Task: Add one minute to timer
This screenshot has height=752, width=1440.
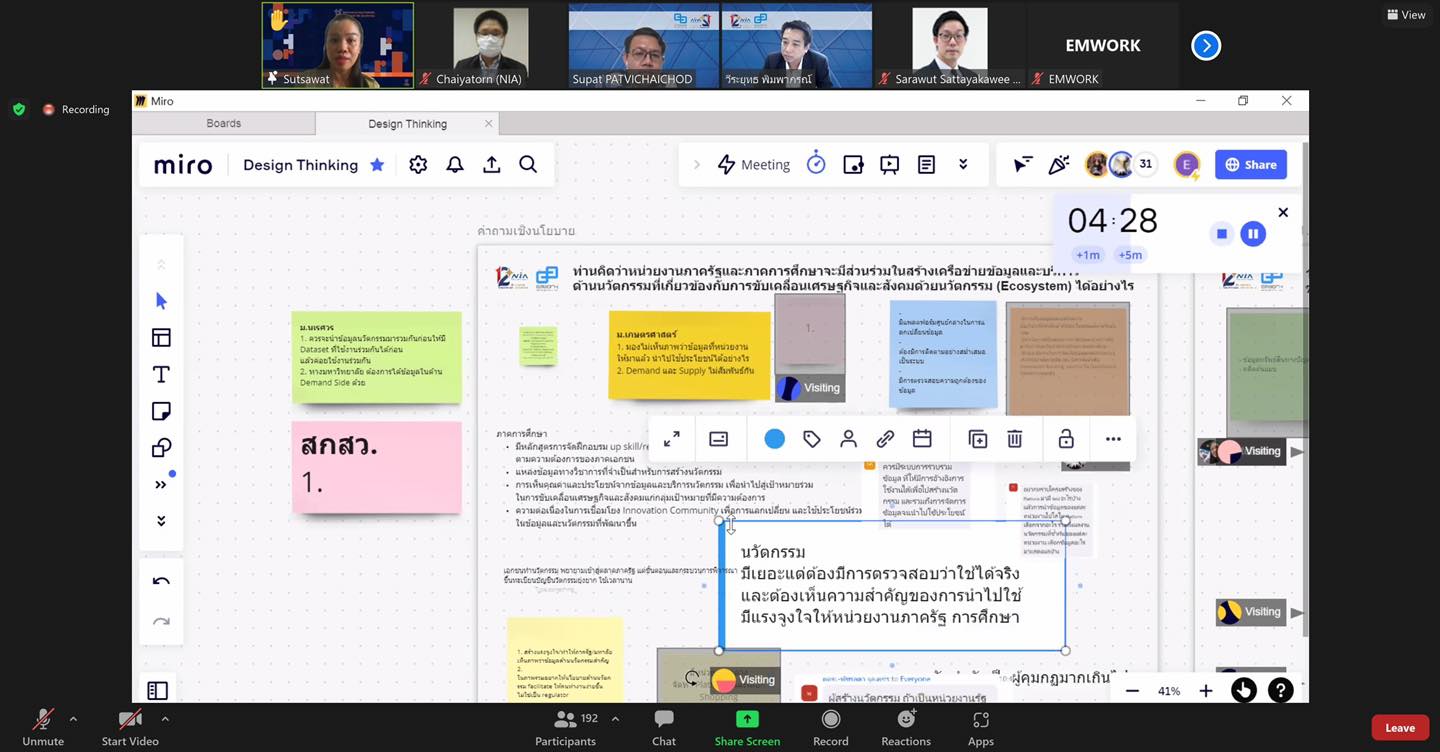Action: point(1088,255)
